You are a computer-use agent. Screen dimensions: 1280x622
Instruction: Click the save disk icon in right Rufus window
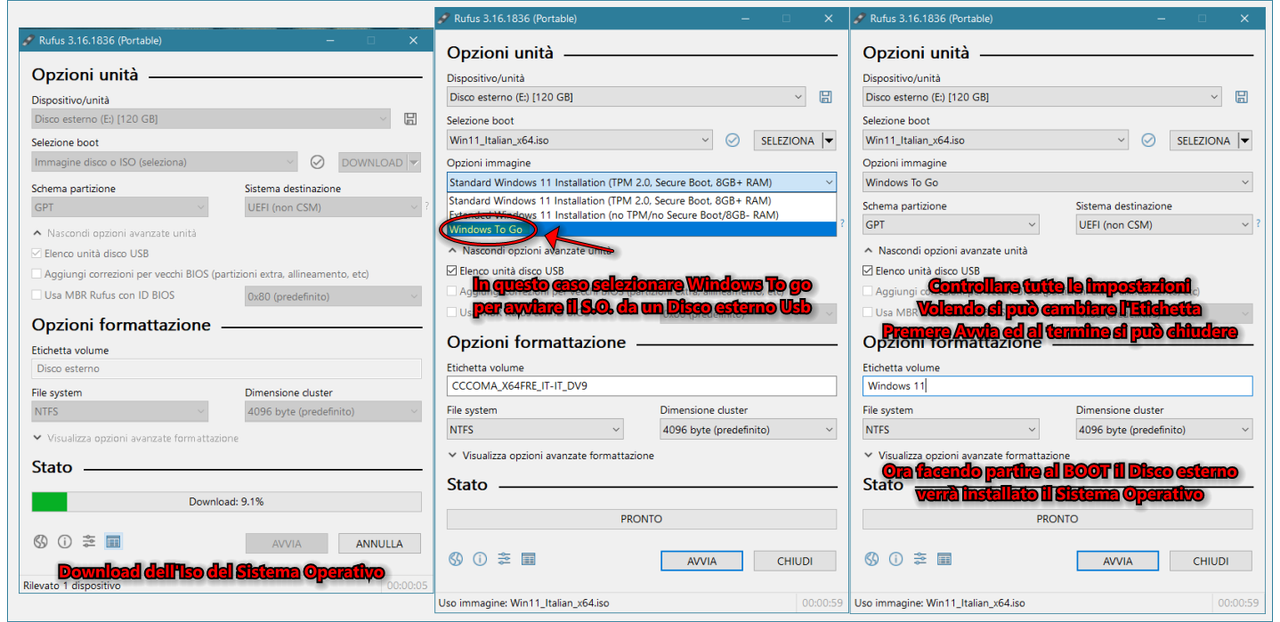1241,97
